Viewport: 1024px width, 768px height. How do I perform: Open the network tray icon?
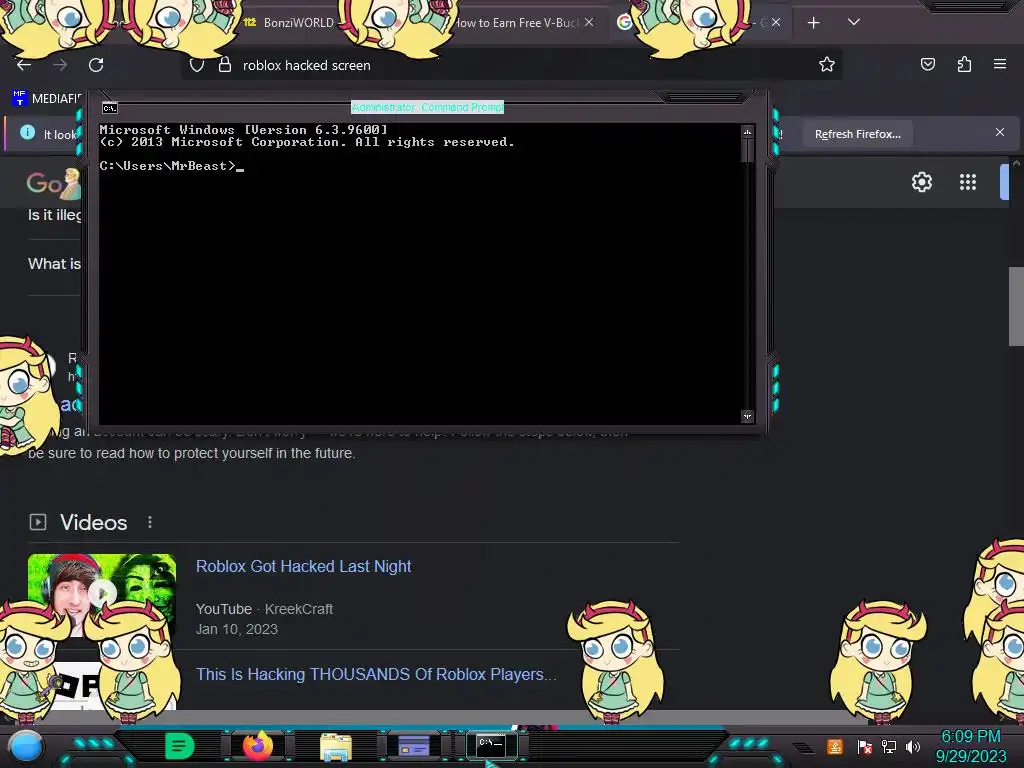889,746
